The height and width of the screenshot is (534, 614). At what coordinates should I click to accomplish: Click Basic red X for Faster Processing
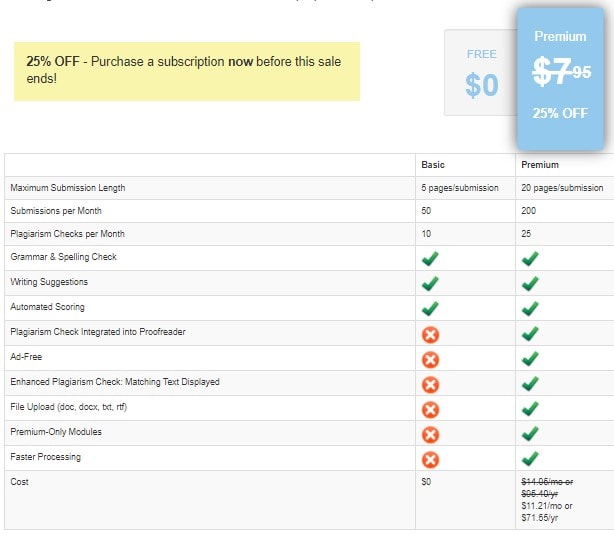[x=431, y=459]
